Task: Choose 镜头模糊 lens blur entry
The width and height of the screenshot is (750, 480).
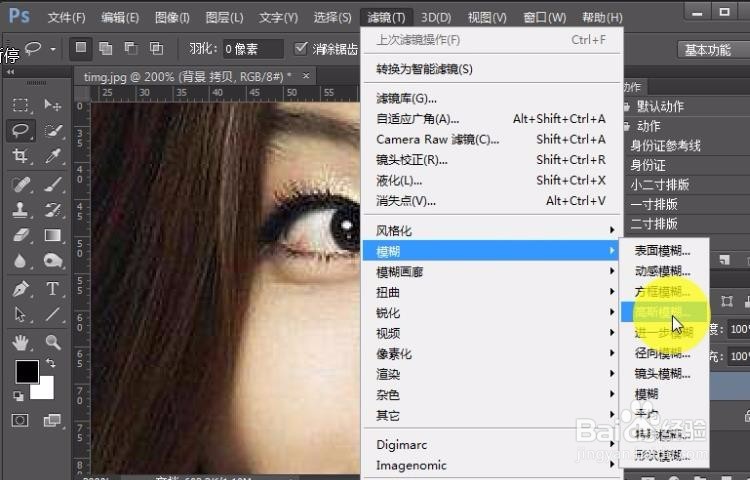Action: coord(663,373)
